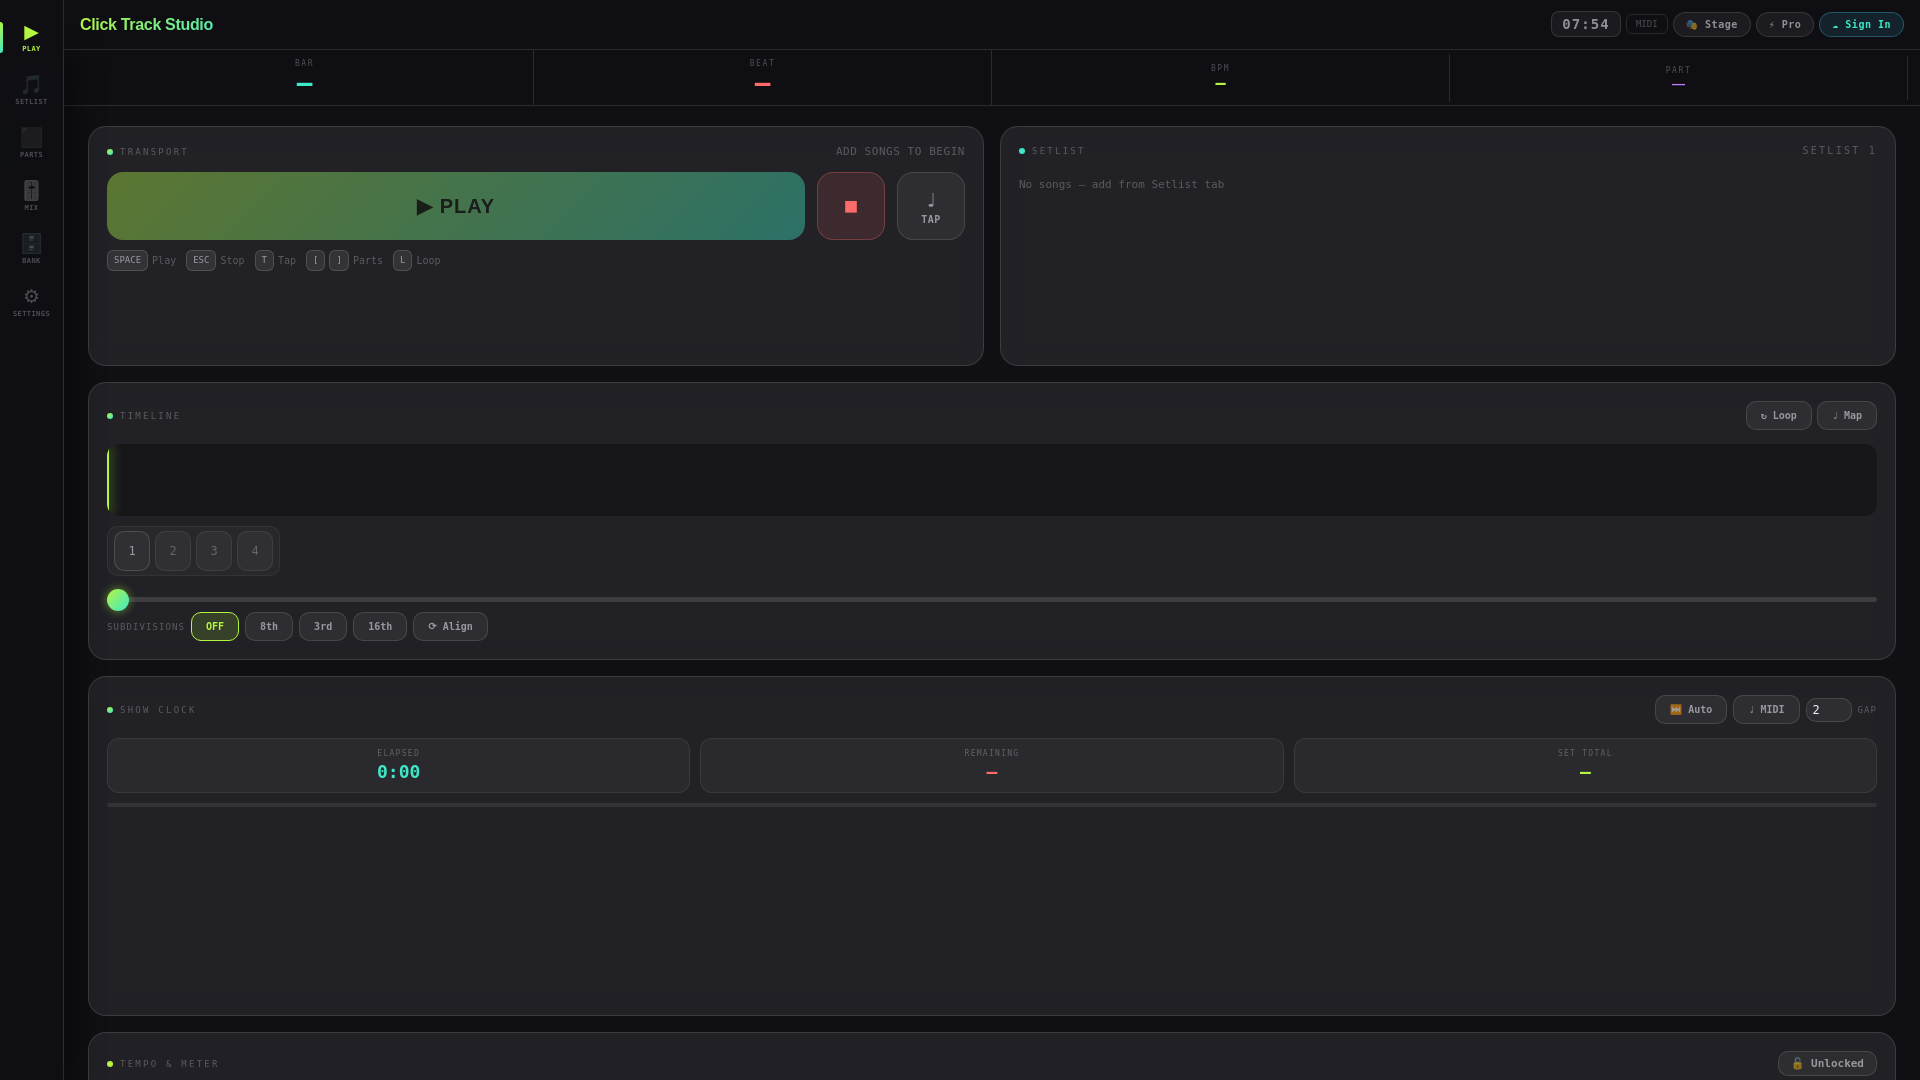
Task: Set subdivisions to 8th
Action: [269, 627]
